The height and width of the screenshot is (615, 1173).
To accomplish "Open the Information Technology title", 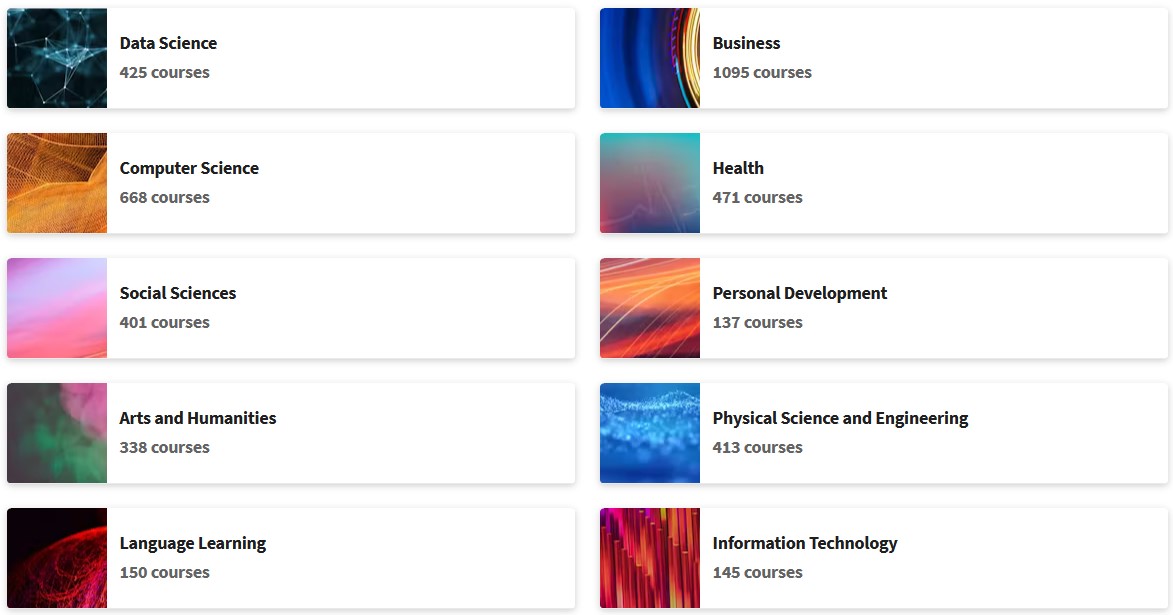I will tap(805, 543).
